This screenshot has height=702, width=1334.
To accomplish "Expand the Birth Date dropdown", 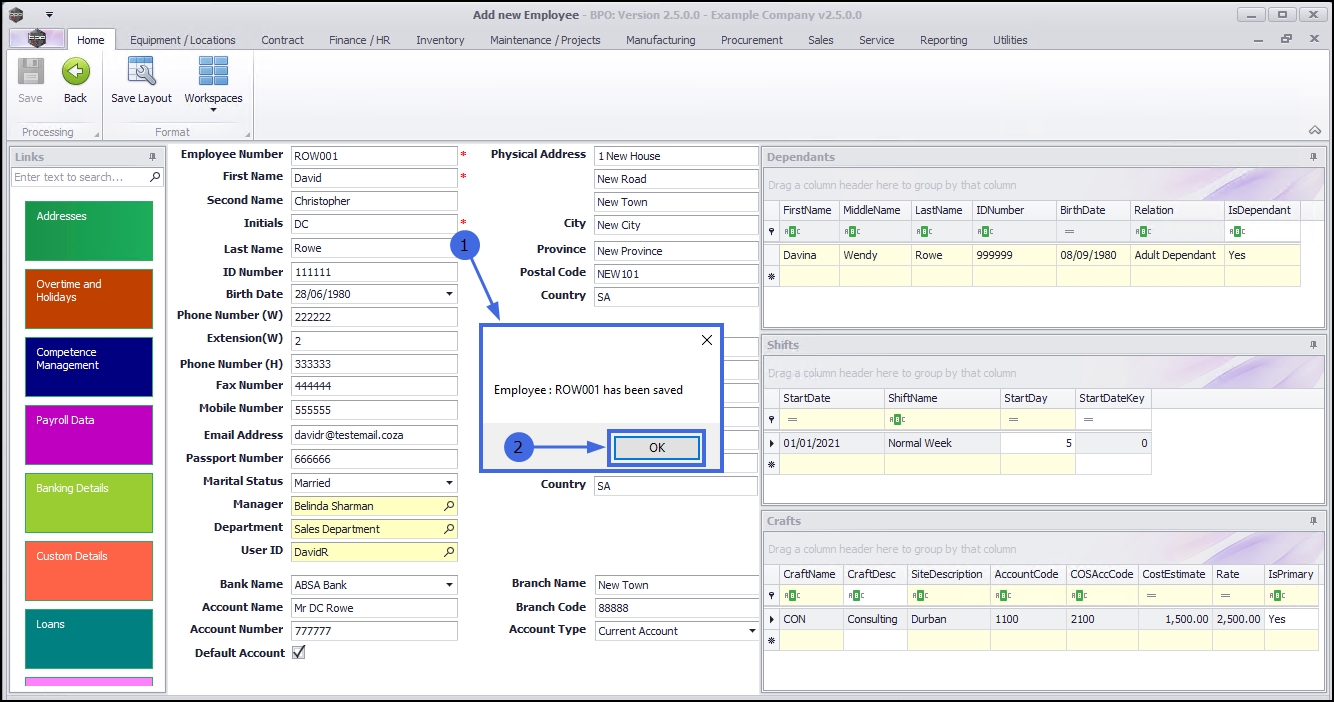I will tap(449, 295).
